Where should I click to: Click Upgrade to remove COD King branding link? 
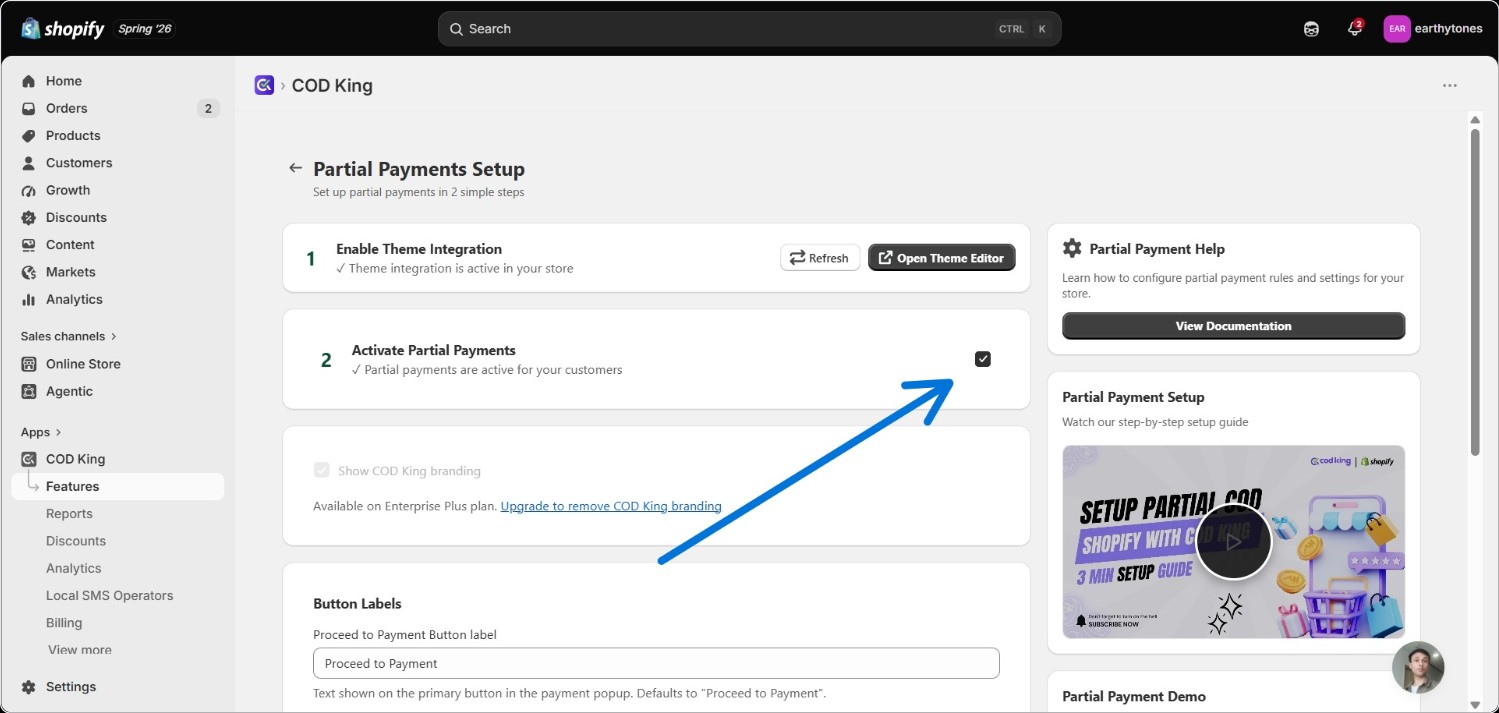(611, 506)
